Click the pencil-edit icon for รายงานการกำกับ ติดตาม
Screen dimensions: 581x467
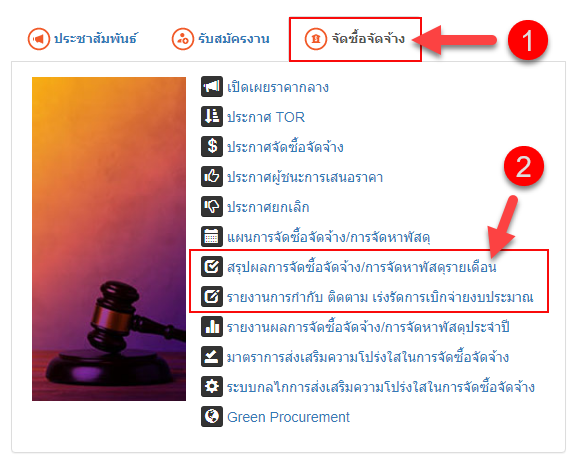(x=212, y=297)
